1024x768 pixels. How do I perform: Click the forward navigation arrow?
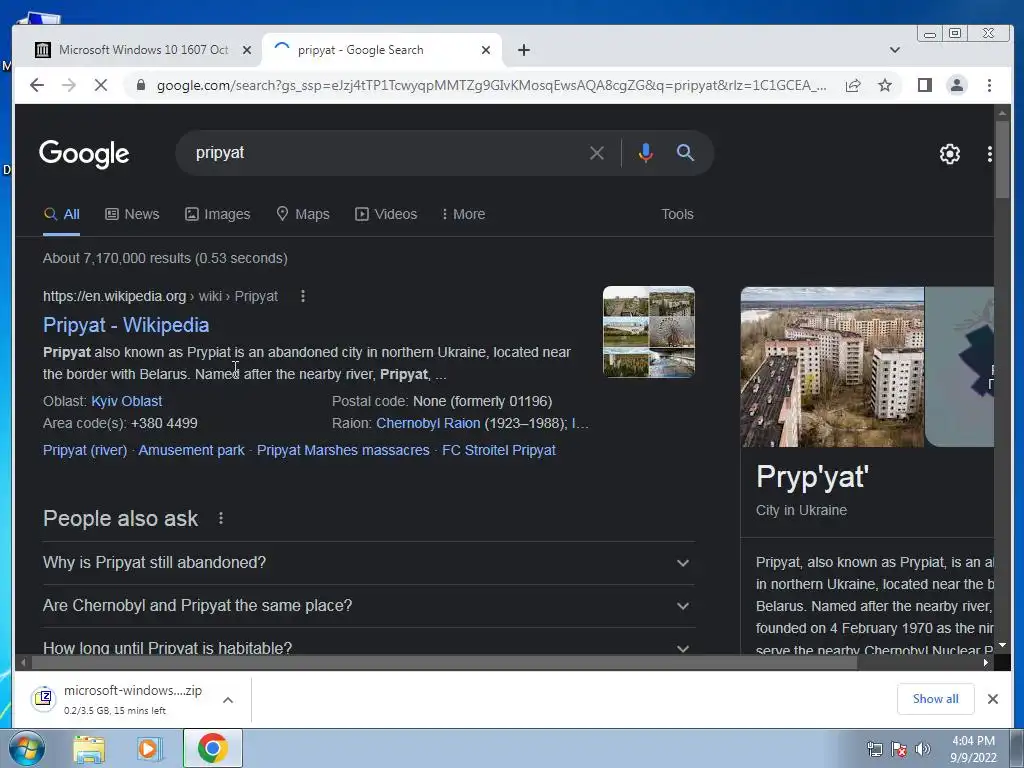69,85
